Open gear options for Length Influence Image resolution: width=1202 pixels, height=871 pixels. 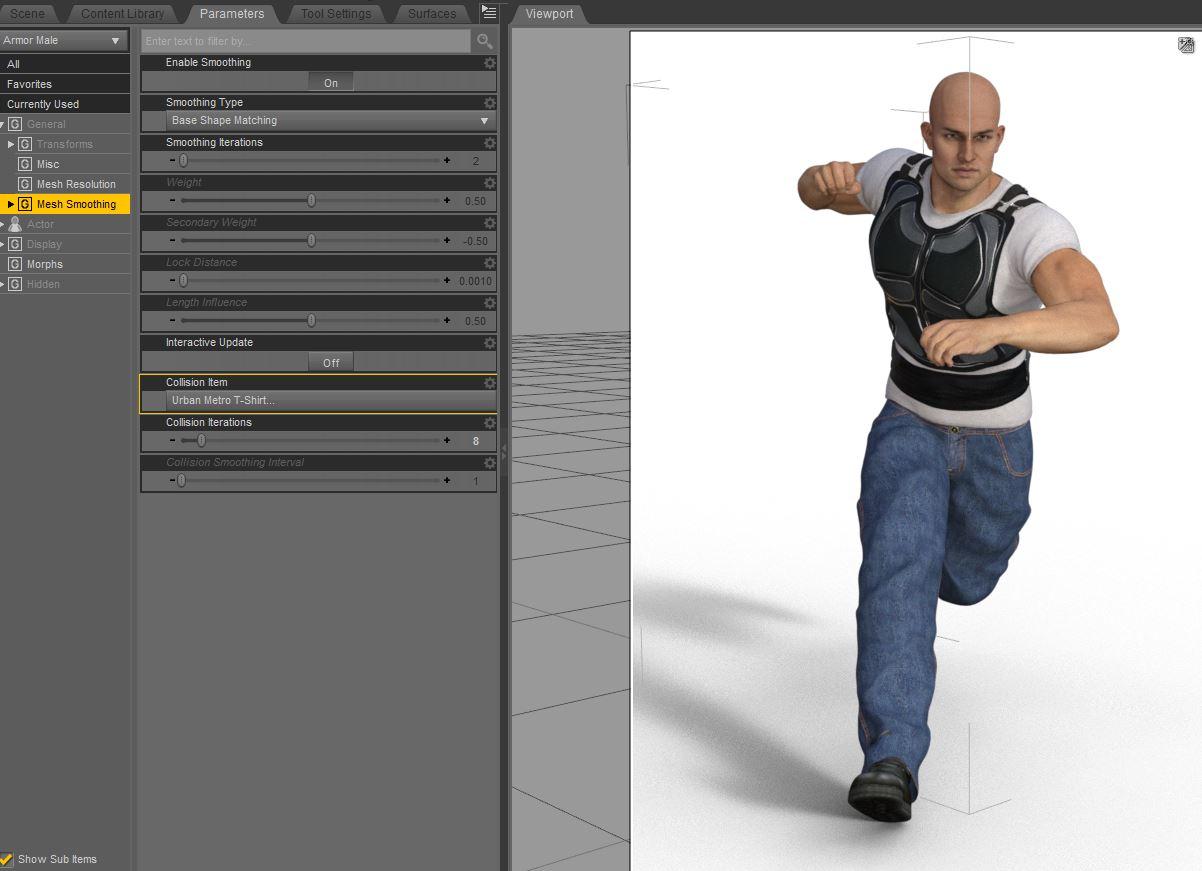(x=490, y=303)
